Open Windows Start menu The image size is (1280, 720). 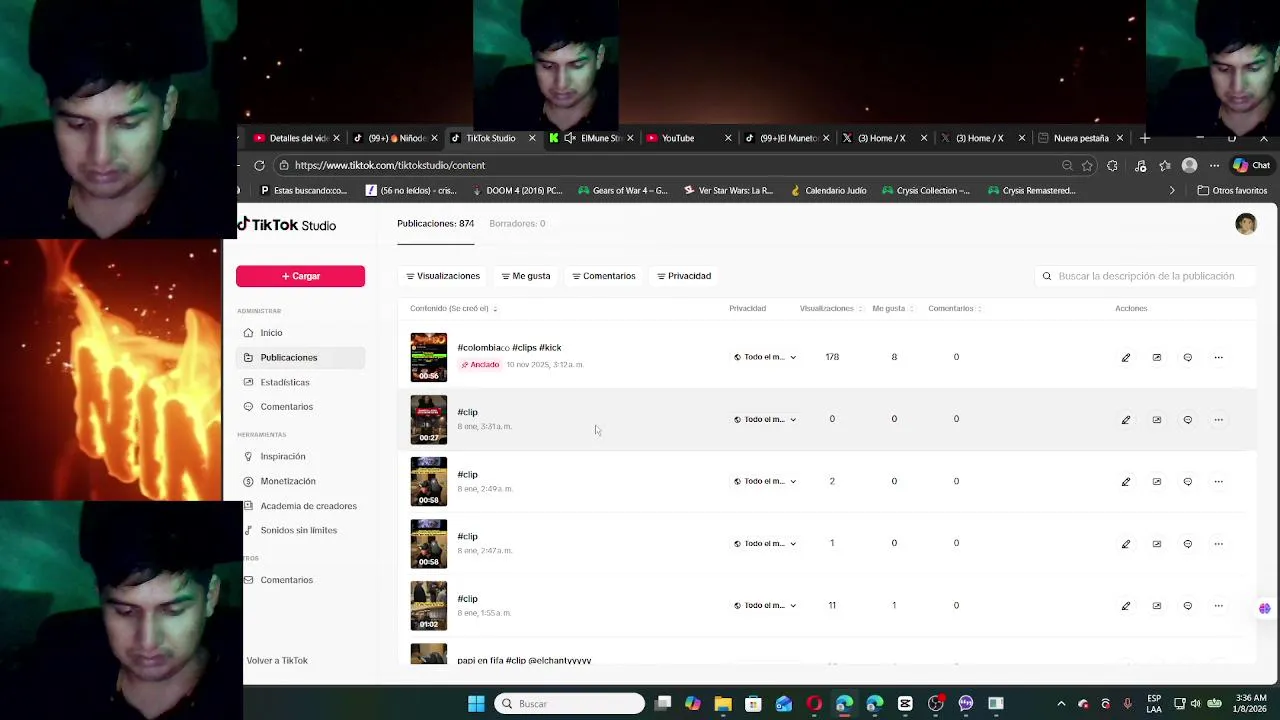tap(476, 704)
